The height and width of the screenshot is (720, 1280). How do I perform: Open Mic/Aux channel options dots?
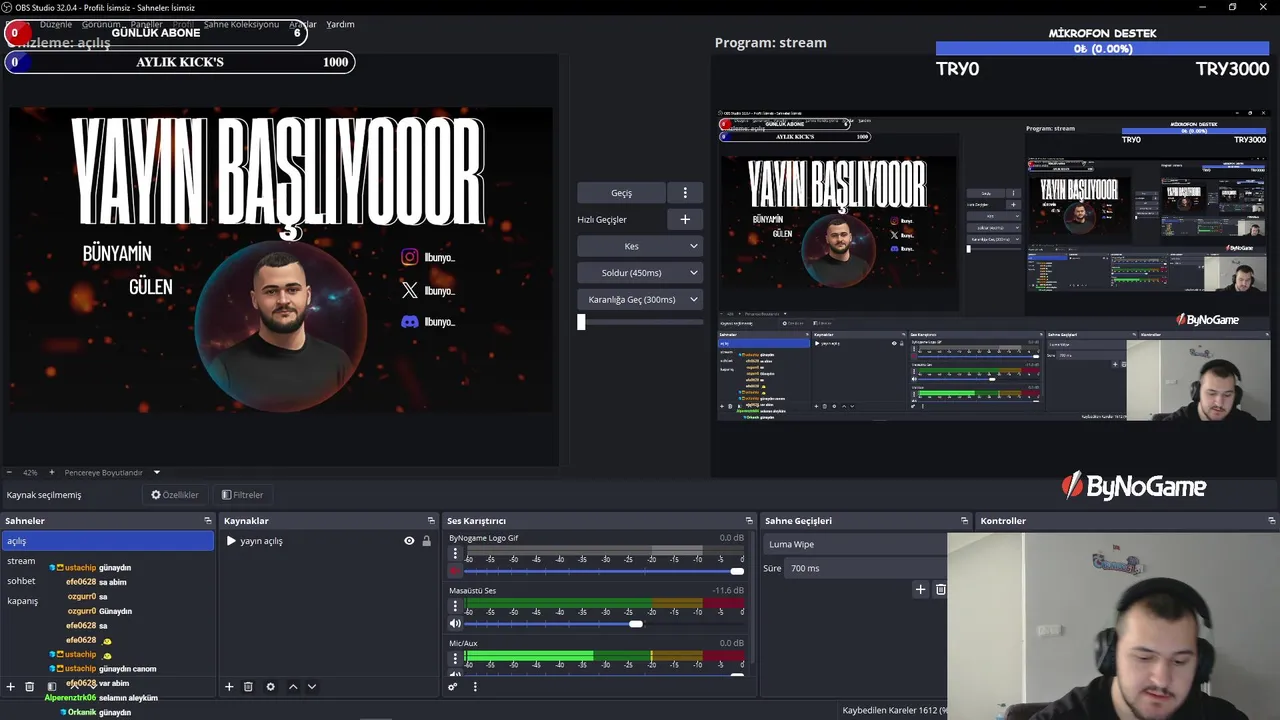tap(455, 659)
